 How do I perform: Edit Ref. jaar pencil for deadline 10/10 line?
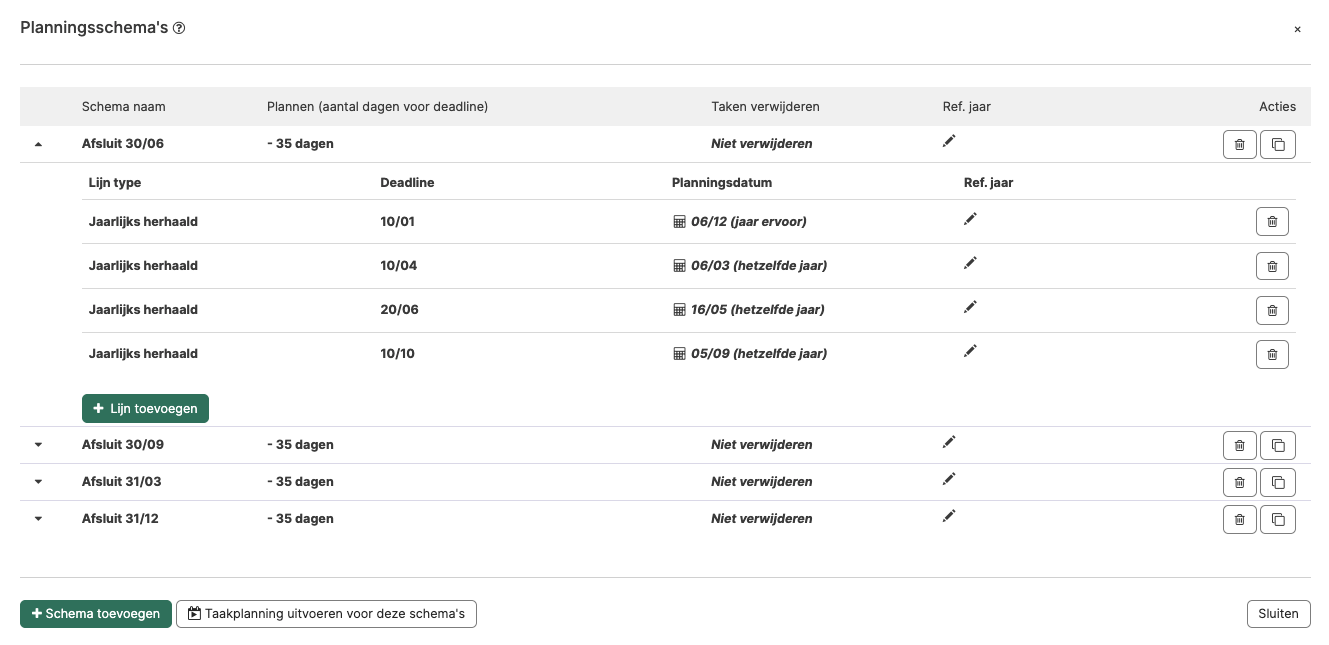pos(969,351)
